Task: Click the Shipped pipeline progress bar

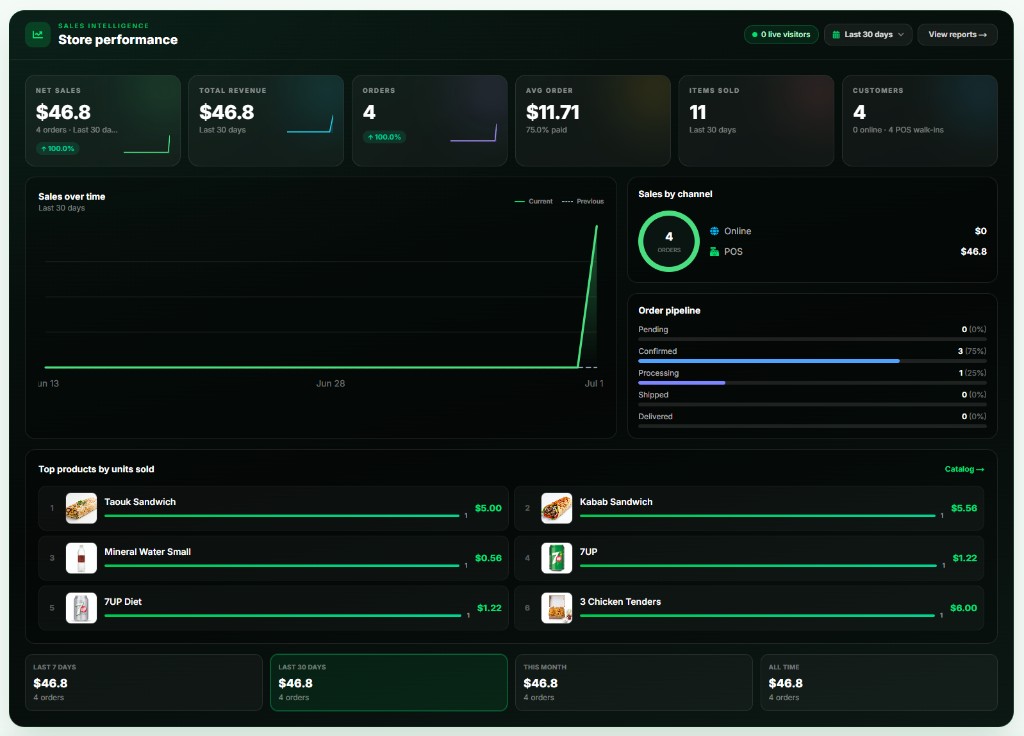Action: coord(812,405)
